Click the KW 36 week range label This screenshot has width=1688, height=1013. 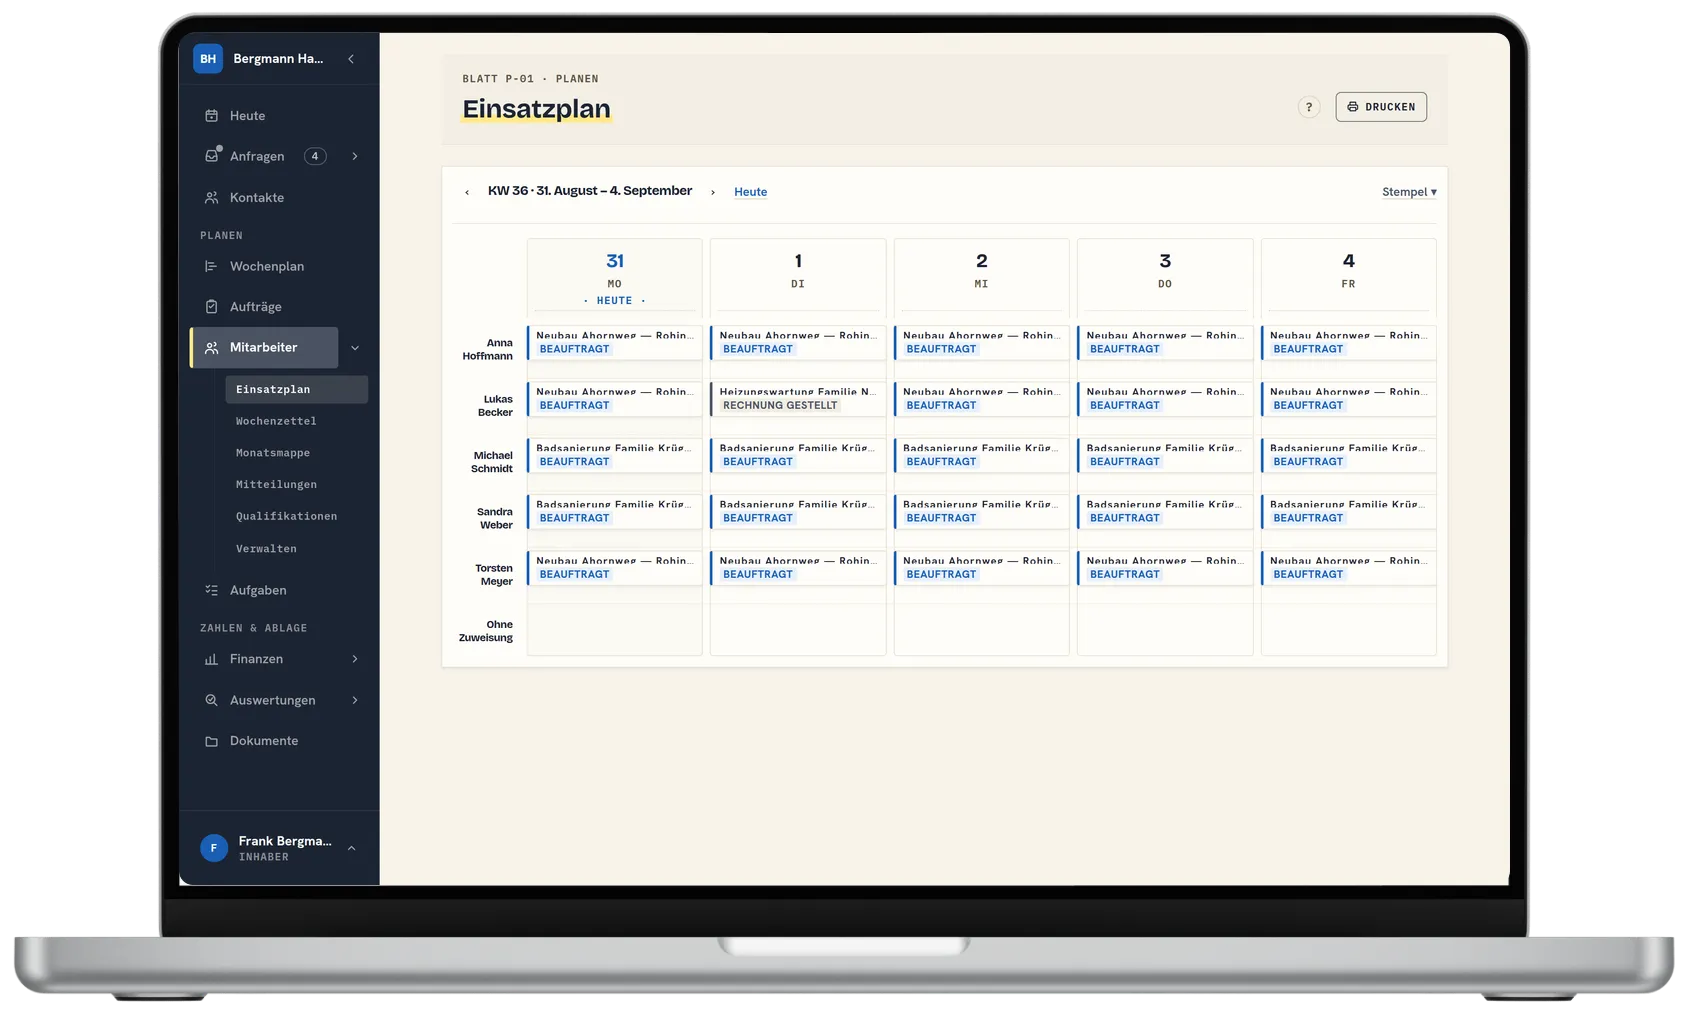pyautogui.click(x=590, y=191)
